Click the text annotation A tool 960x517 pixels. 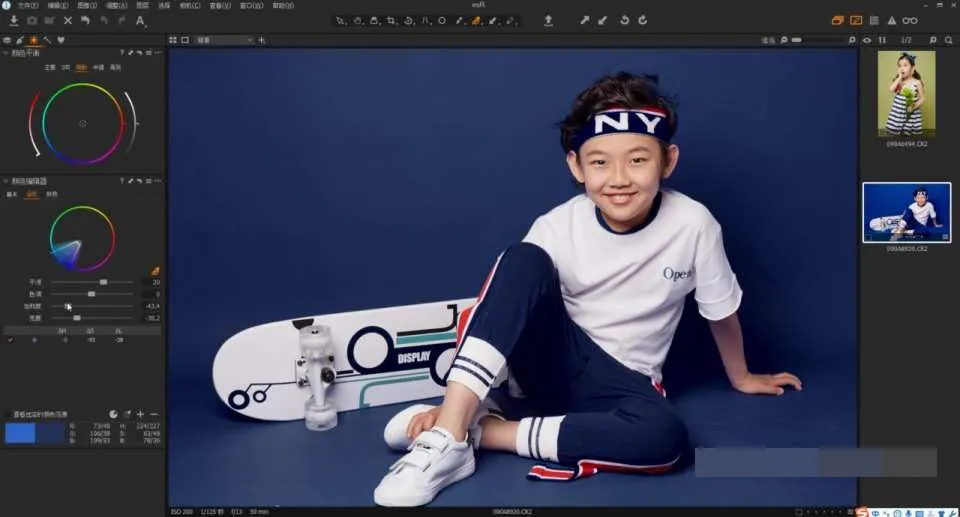140,21
